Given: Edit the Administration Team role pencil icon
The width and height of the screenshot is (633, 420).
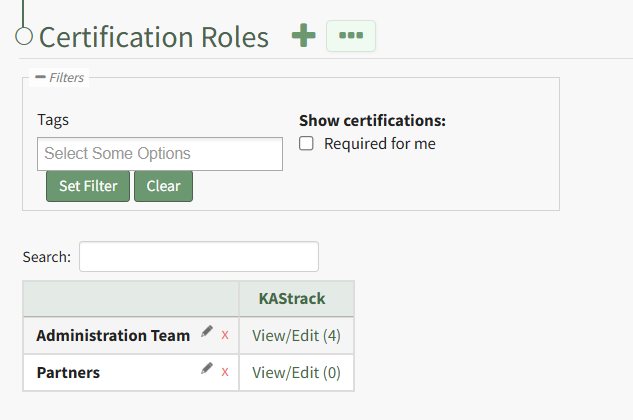Looking at the screenshot, I should tap(207, 333).
